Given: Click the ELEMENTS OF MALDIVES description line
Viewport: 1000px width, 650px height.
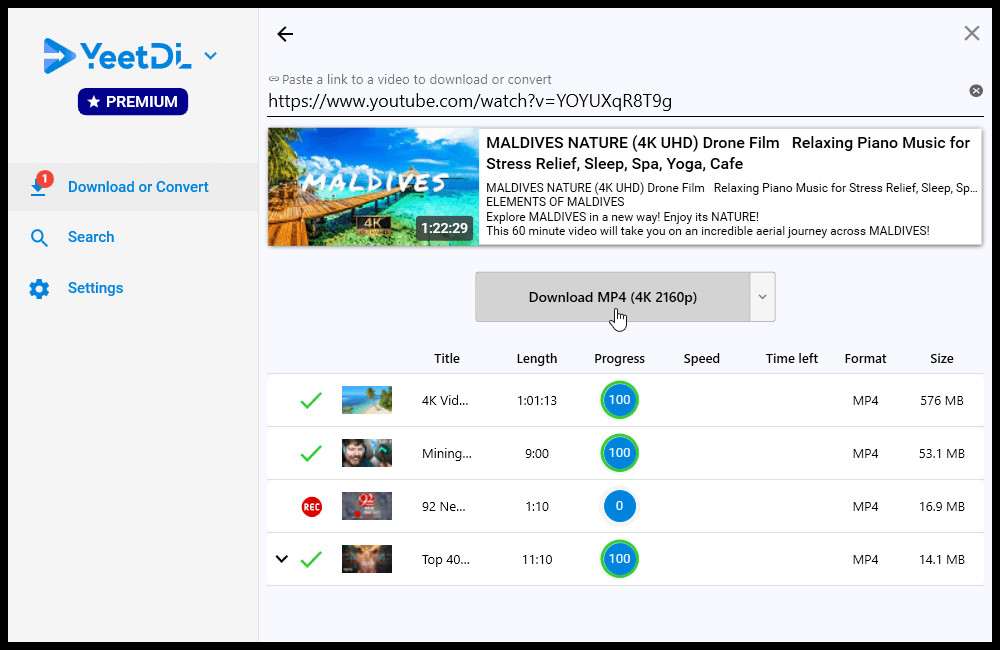Looking at the screenshot, I should [x=555, y=202].
